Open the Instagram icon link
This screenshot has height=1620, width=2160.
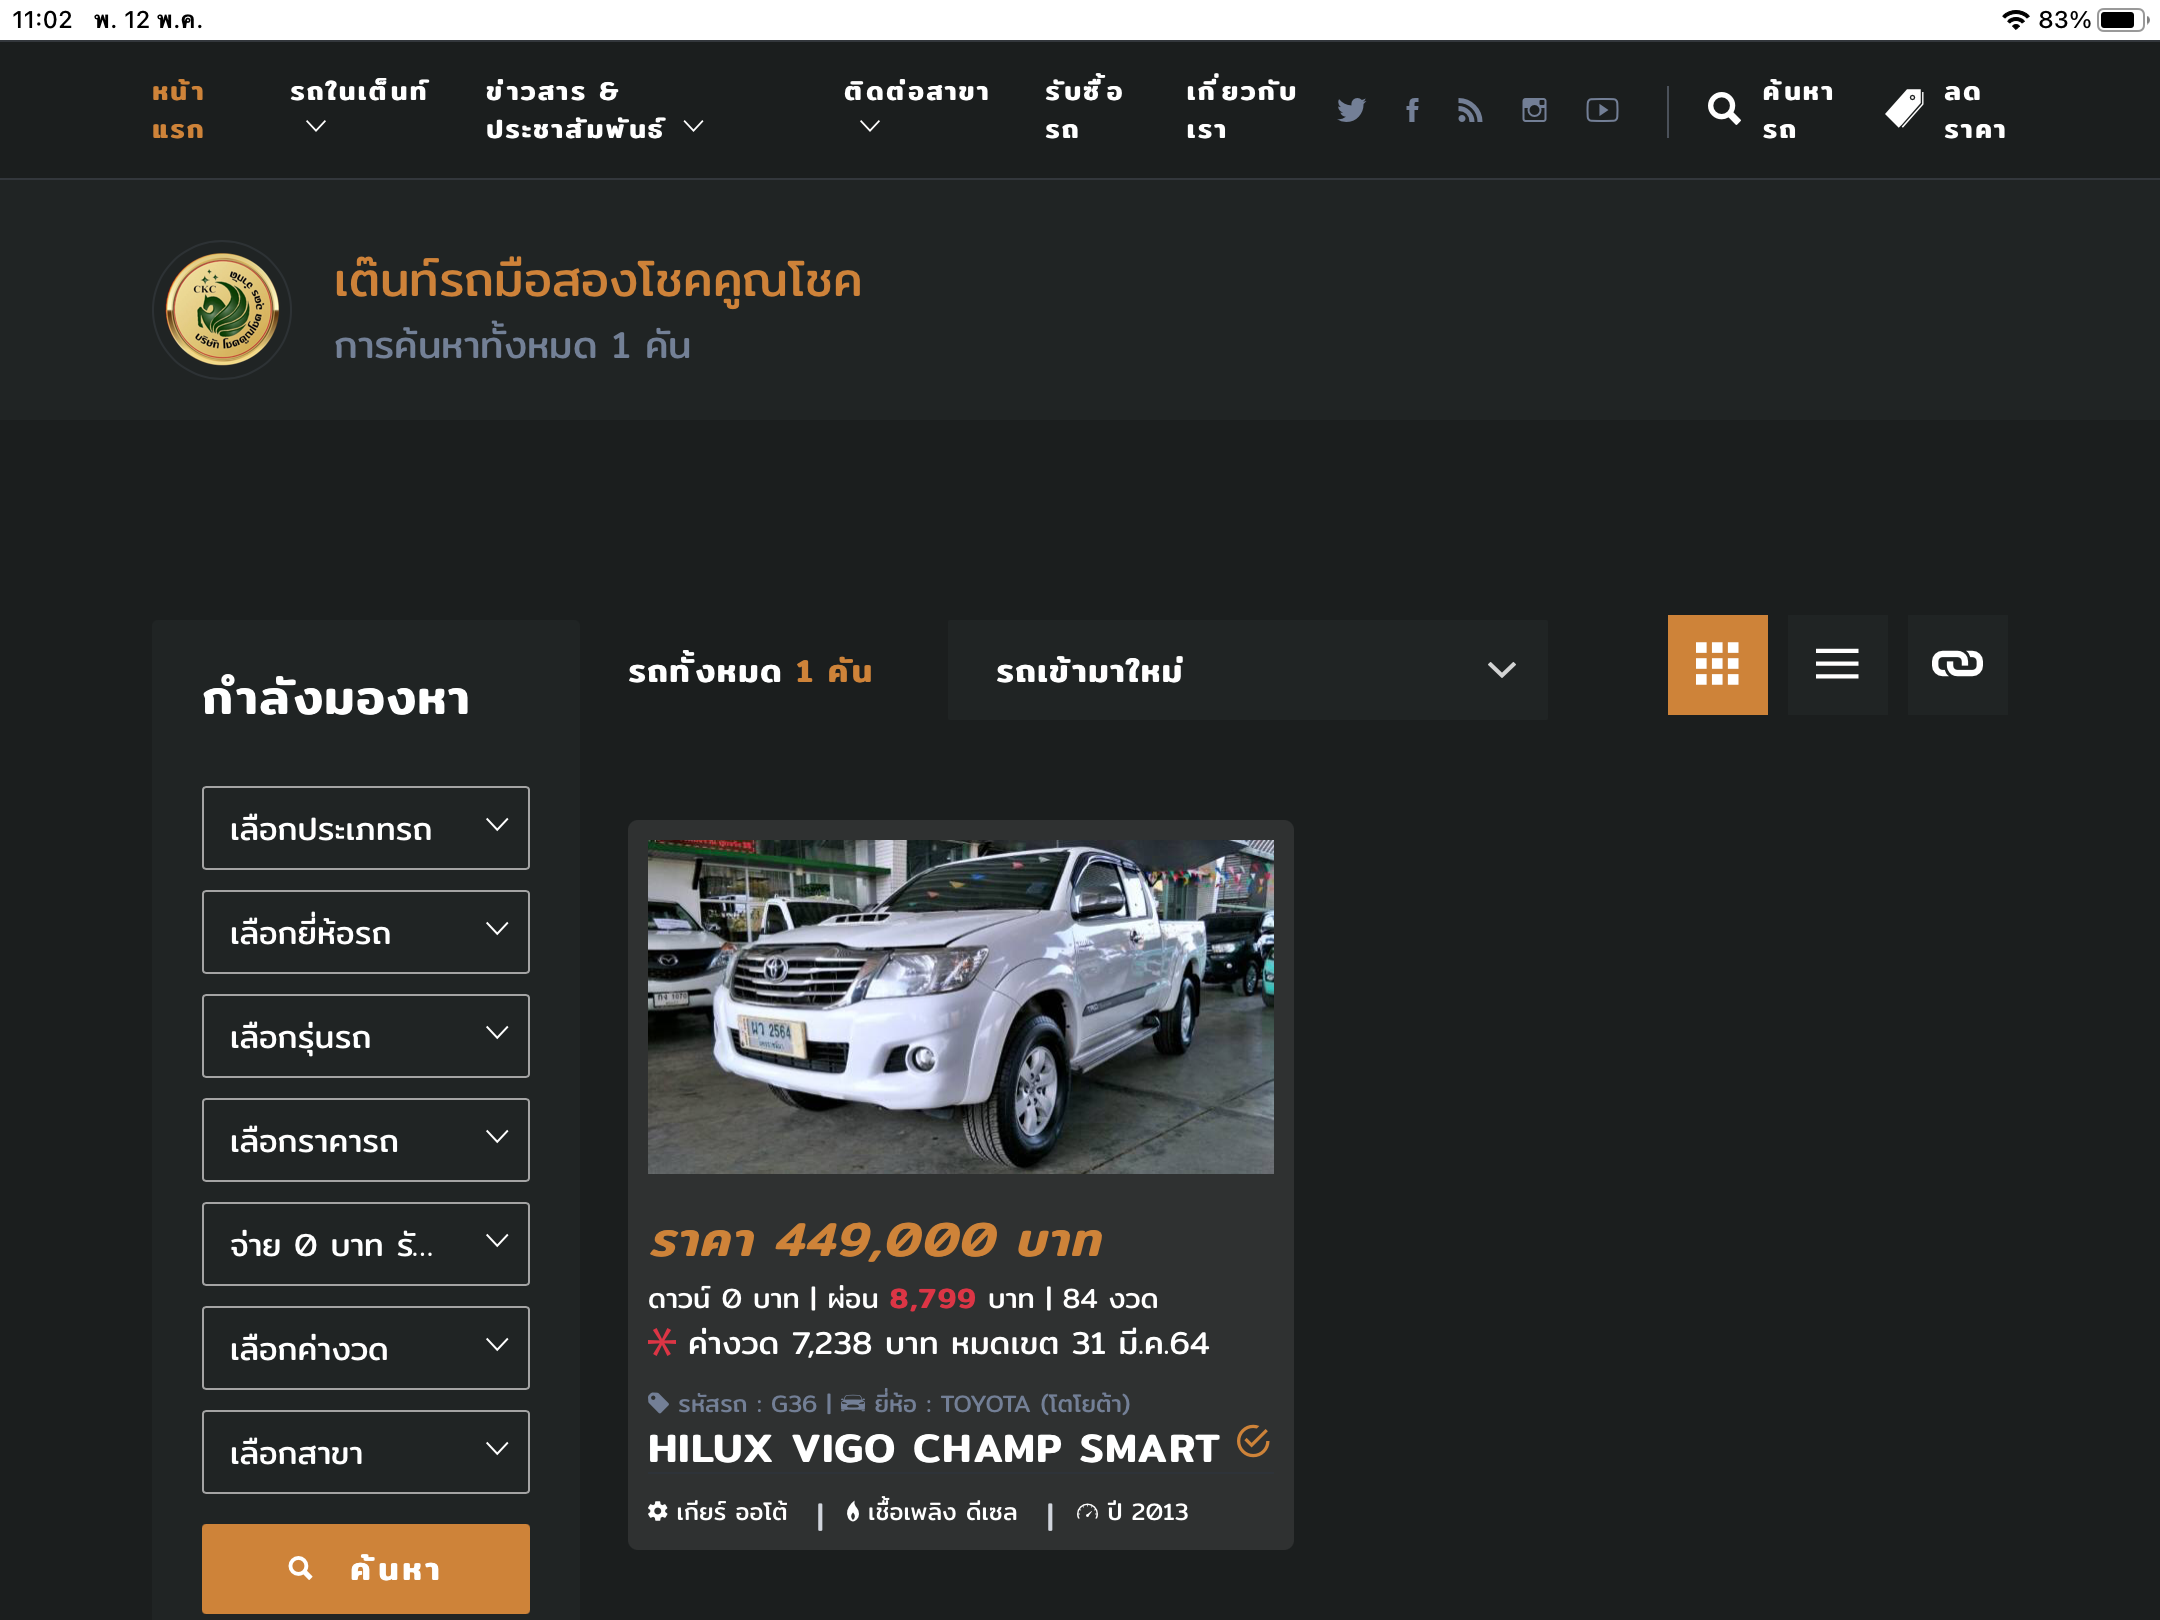(x=1534, y=110)
